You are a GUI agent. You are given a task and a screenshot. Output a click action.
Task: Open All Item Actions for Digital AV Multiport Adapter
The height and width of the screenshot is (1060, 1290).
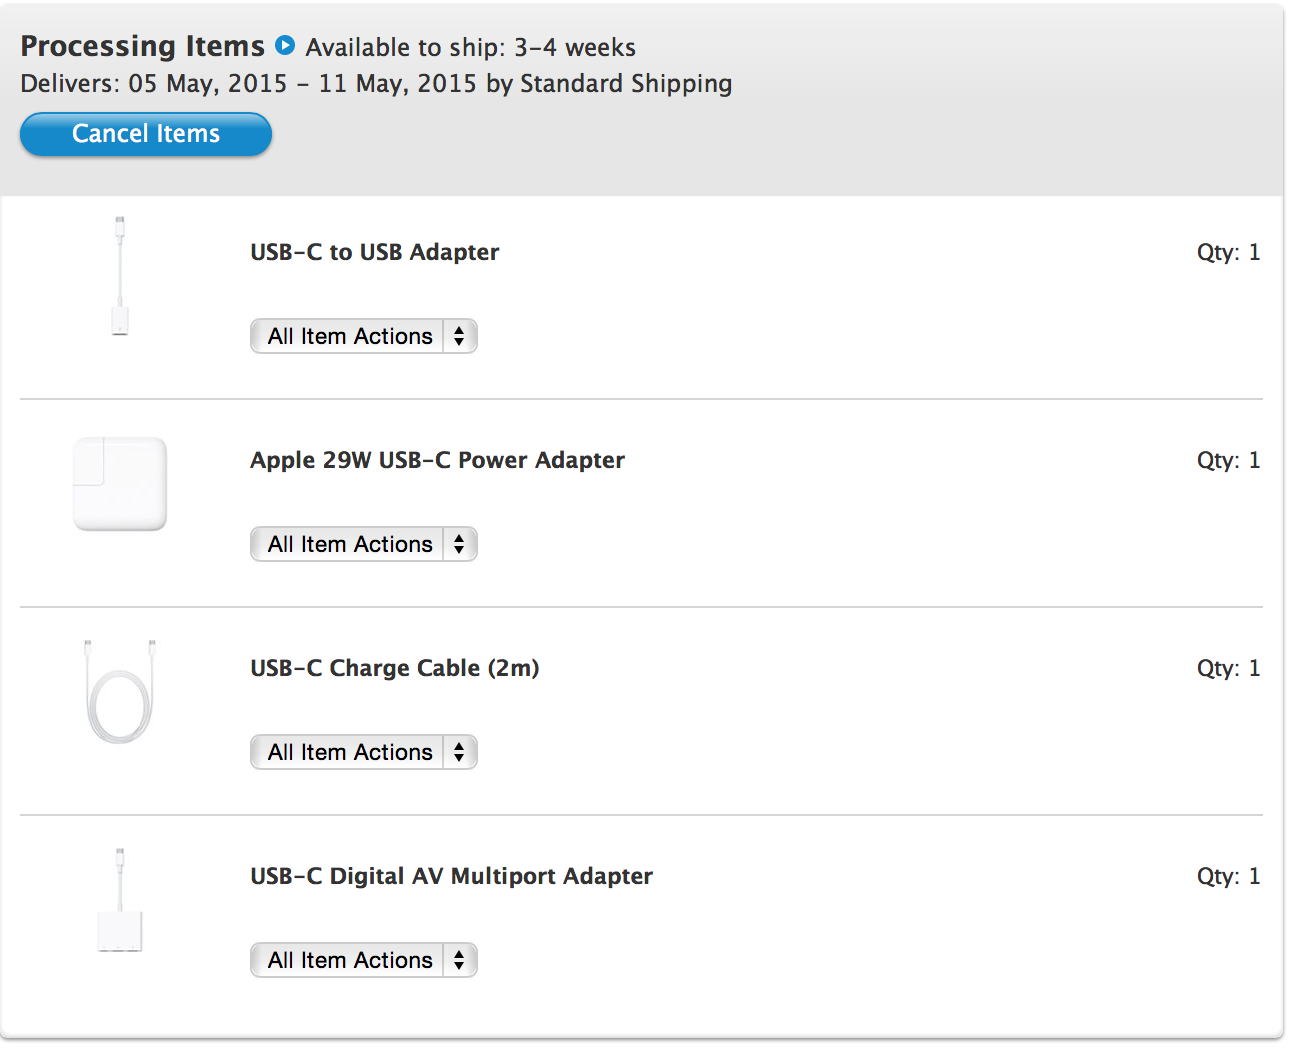point(364,960)
